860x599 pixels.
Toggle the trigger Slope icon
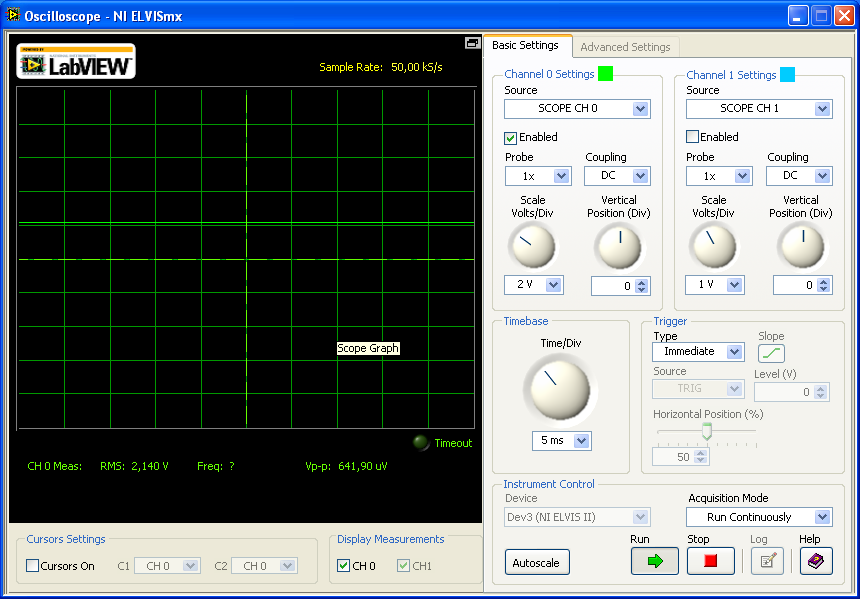coord(771,354)
